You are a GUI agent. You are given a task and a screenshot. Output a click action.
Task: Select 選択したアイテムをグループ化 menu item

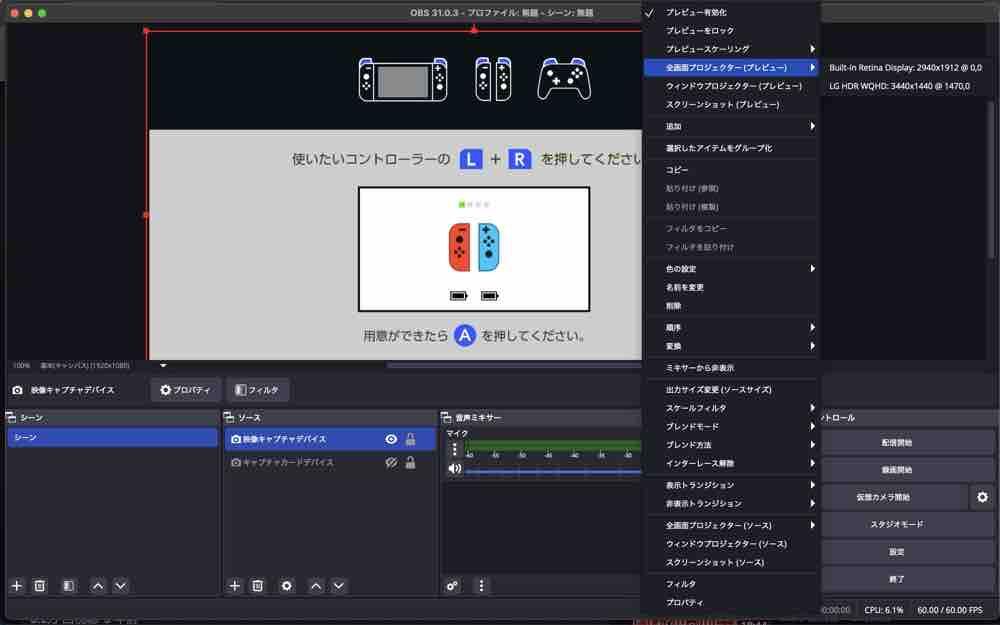(731, 148)
